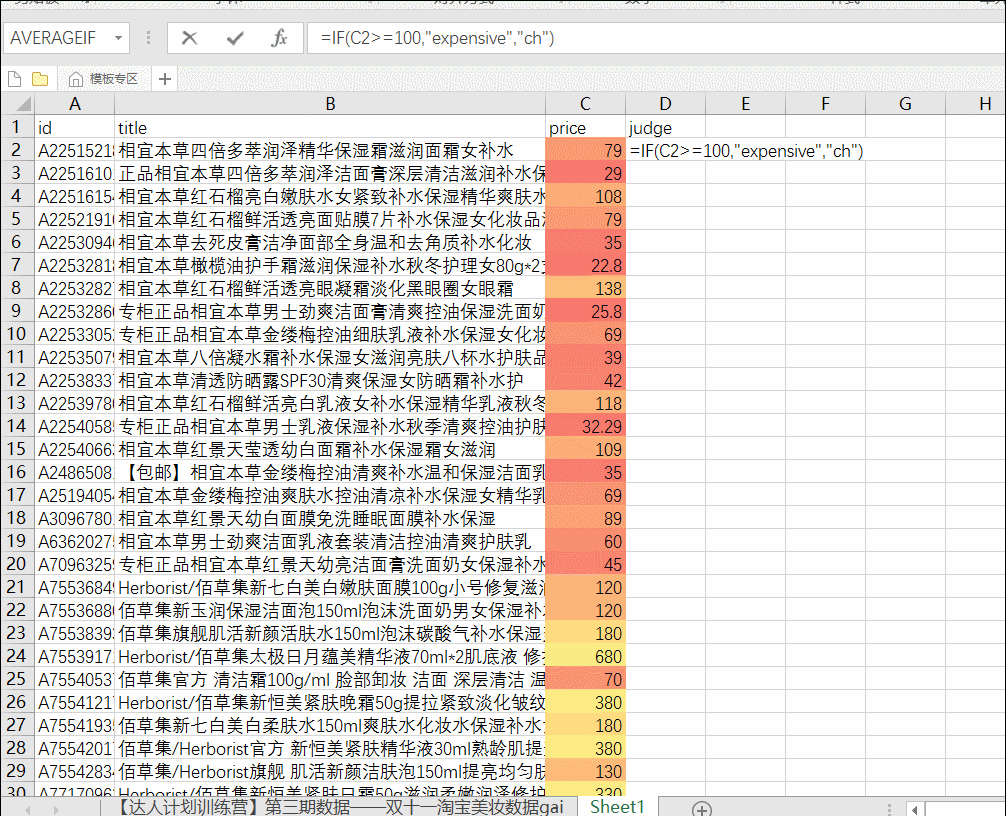Select row 7 header
The height and width of the screenshot is (816, 1006).
click(16, 265)
